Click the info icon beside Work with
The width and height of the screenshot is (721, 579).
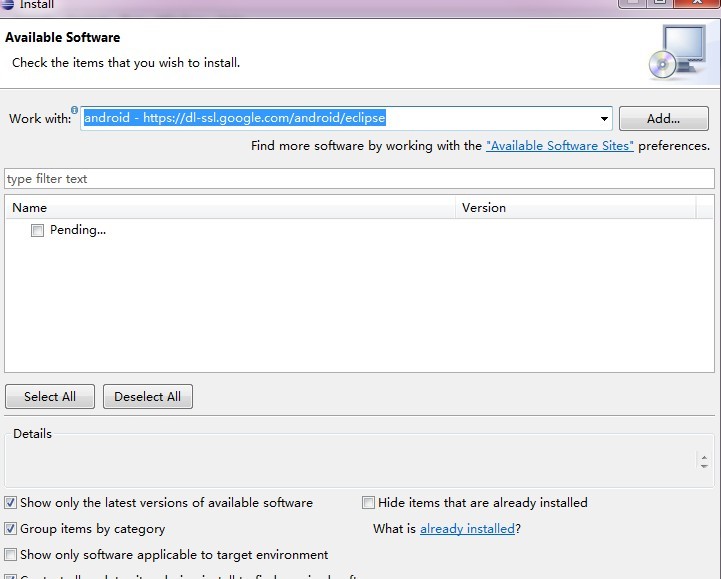tap(74, 110)
